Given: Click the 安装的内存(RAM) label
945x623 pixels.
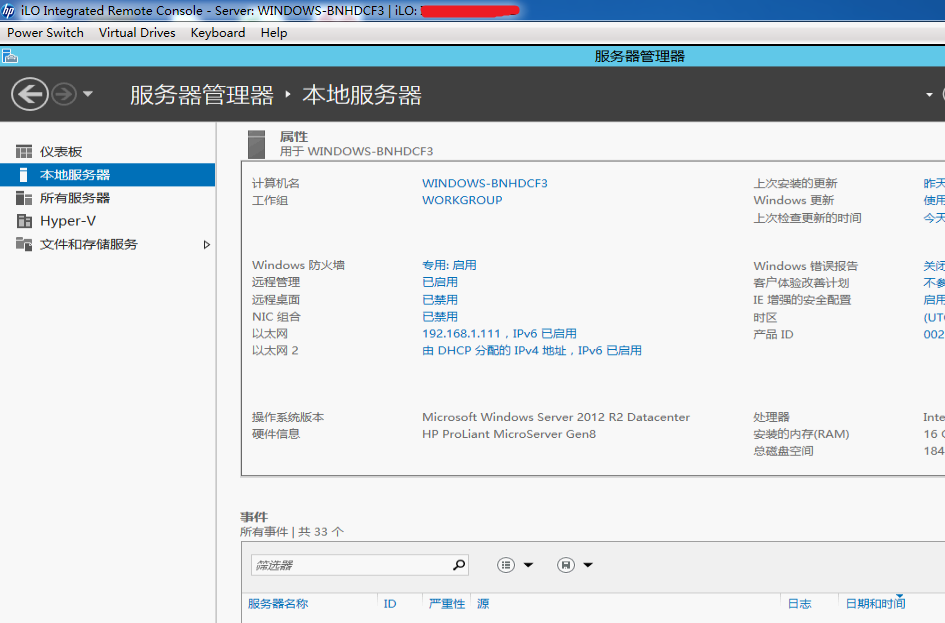Looking at the screenshot, I should (x=801, y=434).
